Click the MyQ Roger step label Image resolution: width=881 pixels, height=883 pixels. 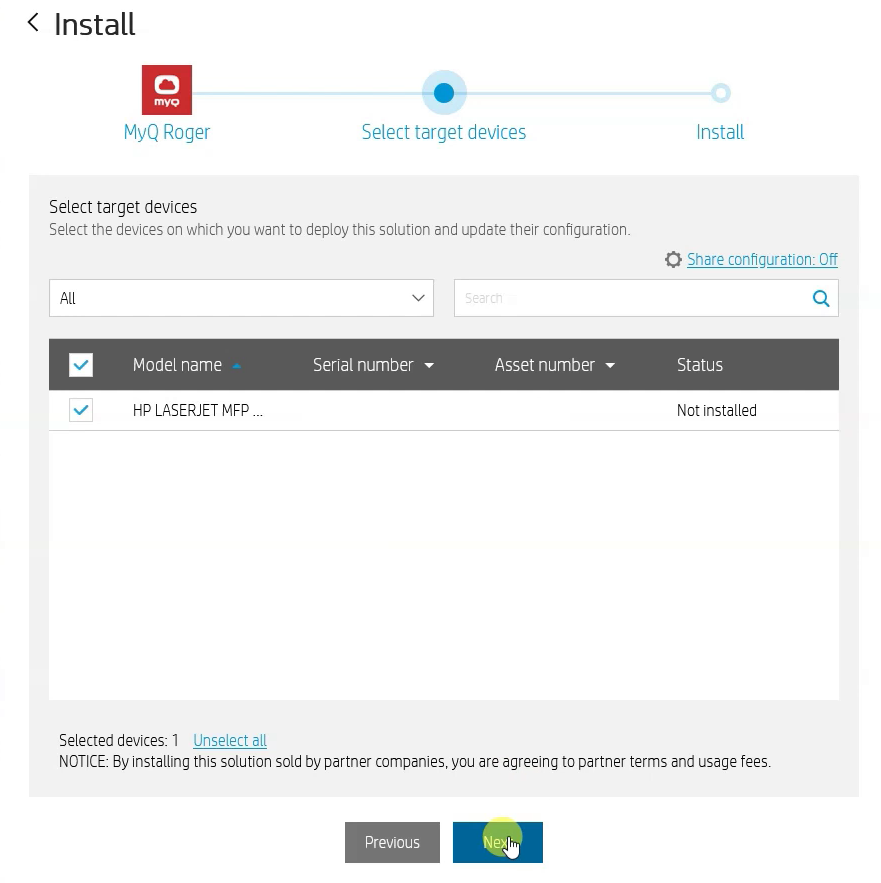tap(166, 131)
